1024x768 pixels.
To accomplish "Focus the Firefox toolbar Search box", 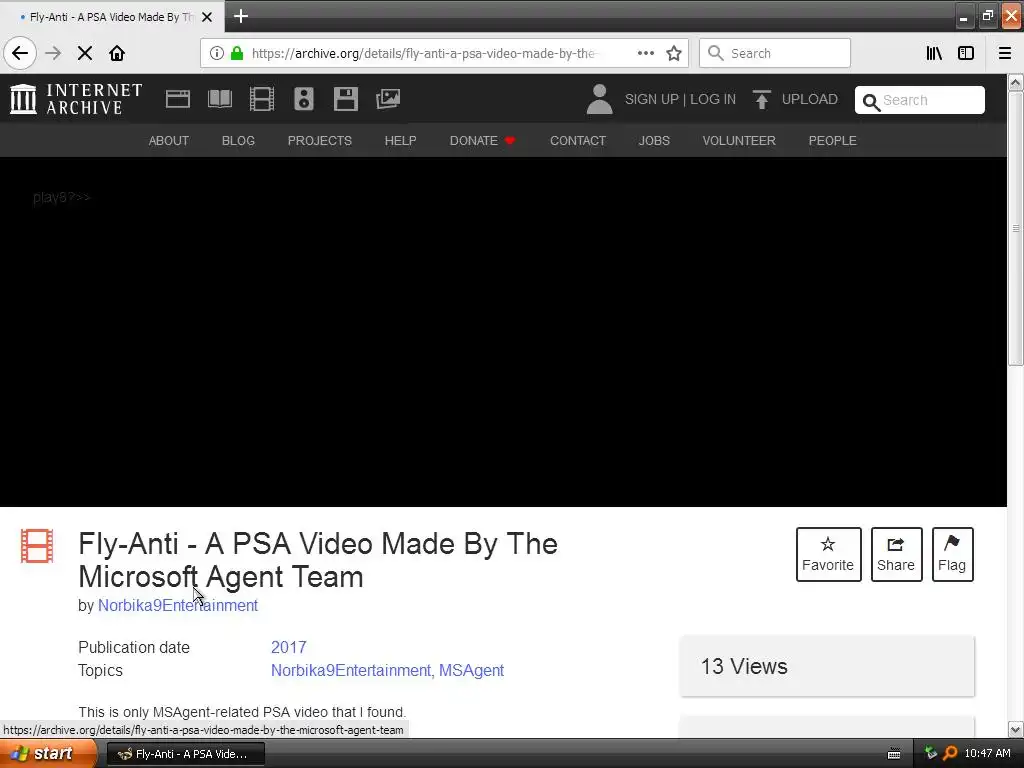I will coord(775,53).
